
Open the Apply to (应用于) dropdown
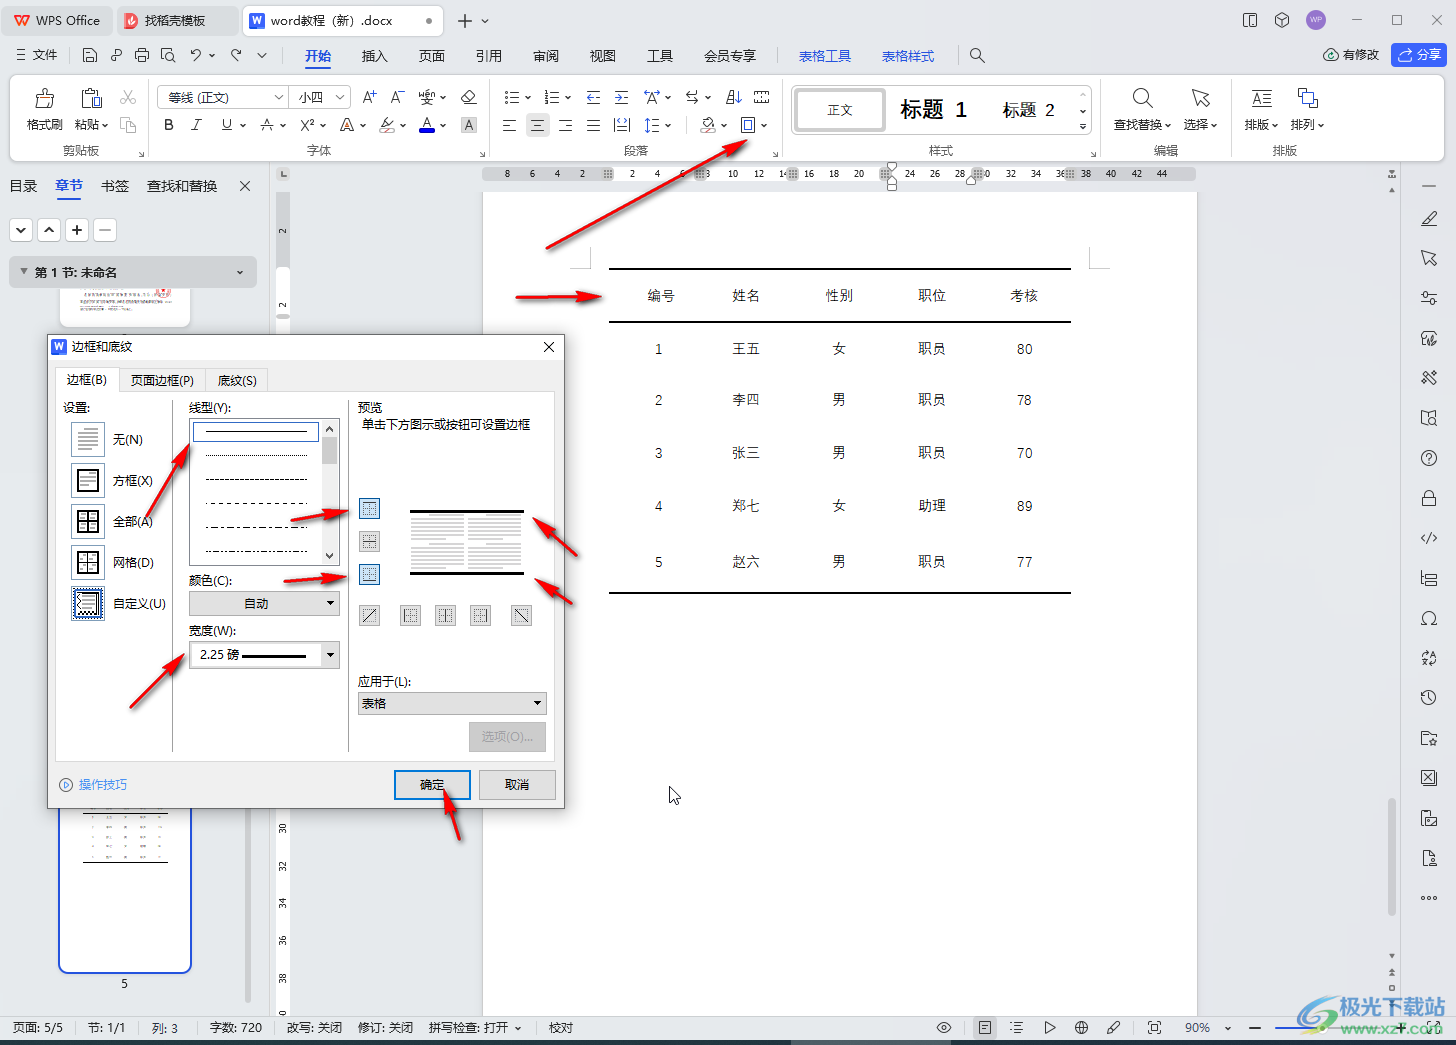point(452,703)
